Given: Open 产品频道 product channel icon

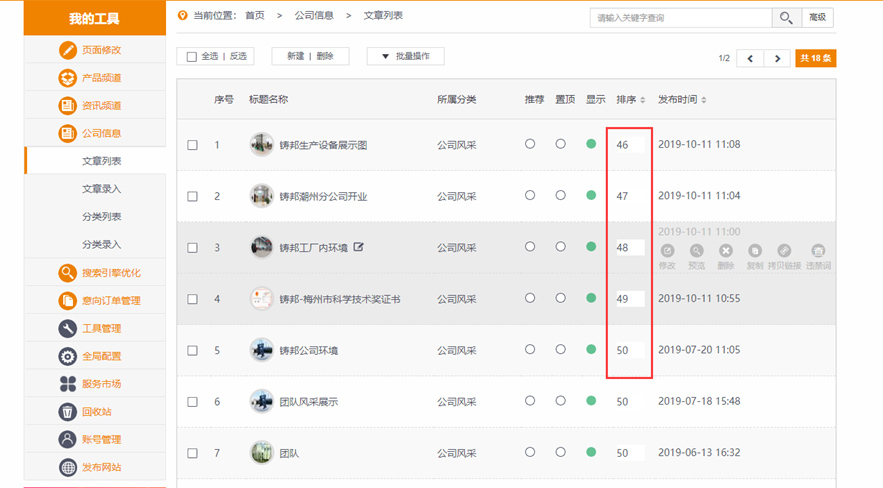Looking at the screenshot, I should click(68, 78).
